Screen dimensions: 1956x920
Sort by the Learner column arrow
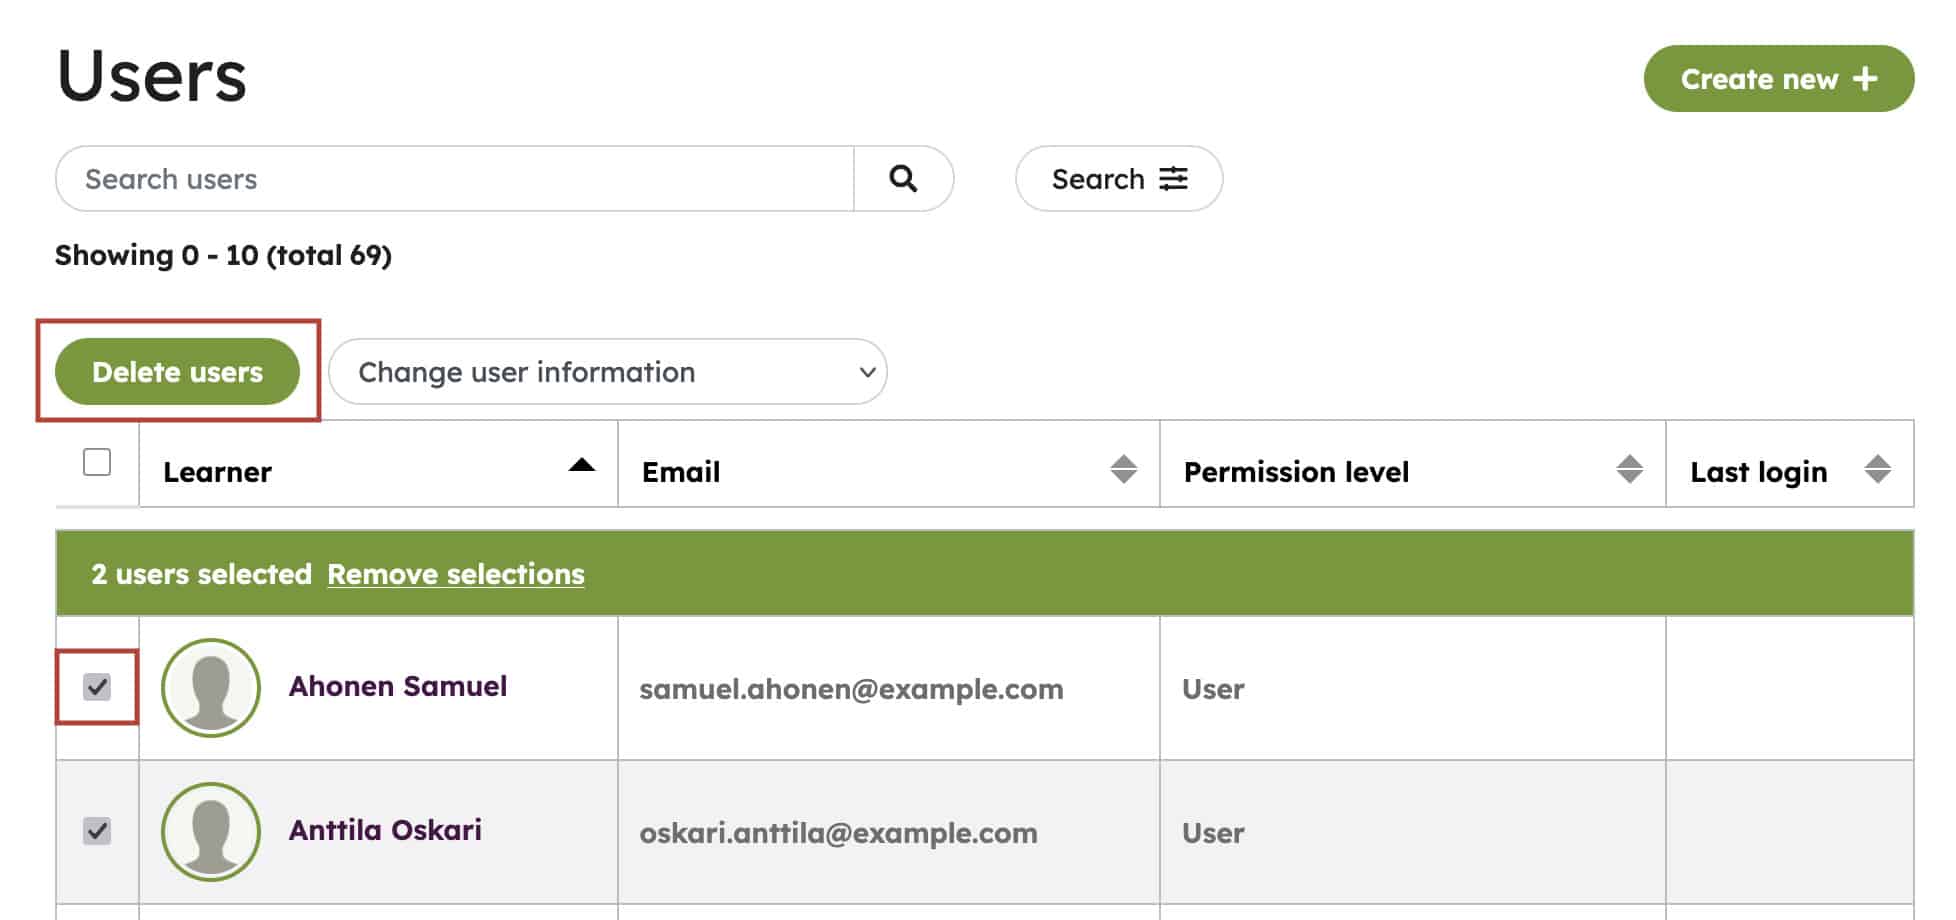pos(582,465)
